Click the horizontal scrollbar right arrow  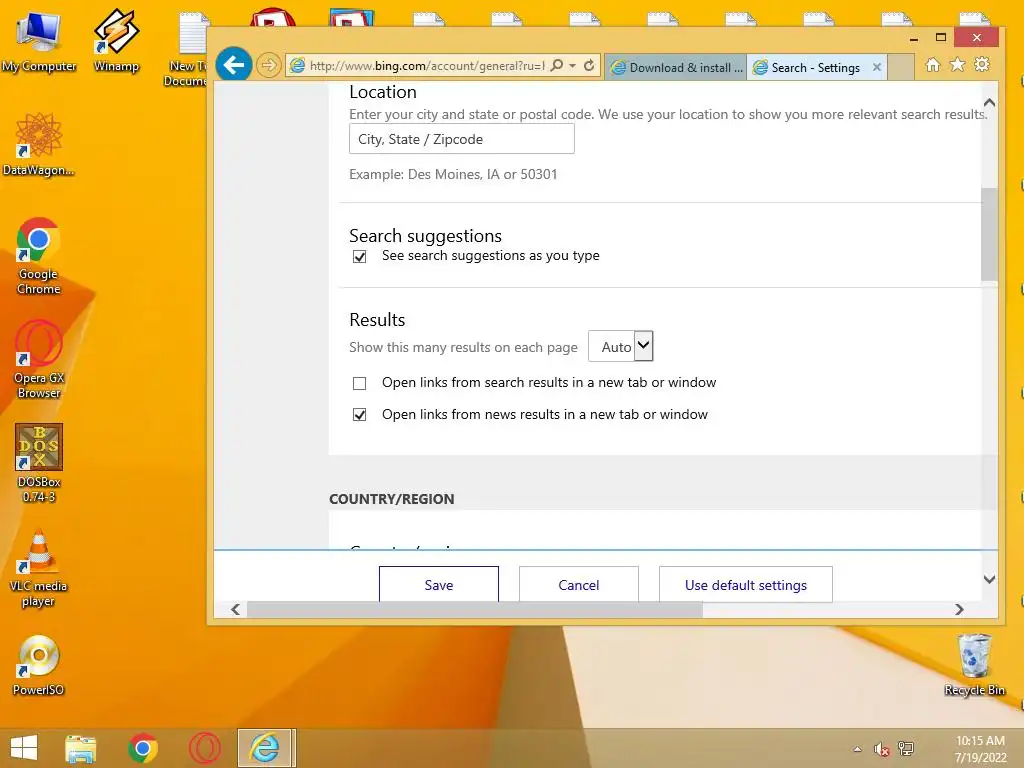pyautogui.click(x=959, y=609)
